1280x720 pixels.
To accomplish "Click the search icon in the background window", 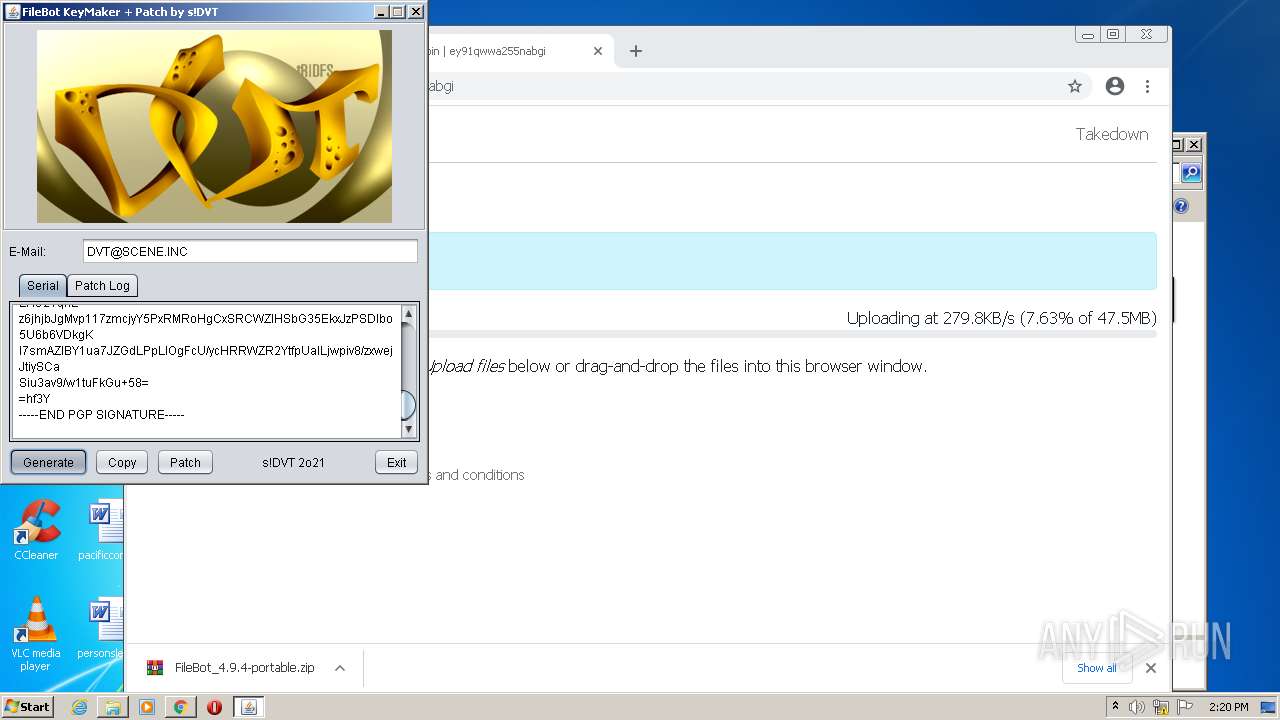I will (x=1191, y=173).
